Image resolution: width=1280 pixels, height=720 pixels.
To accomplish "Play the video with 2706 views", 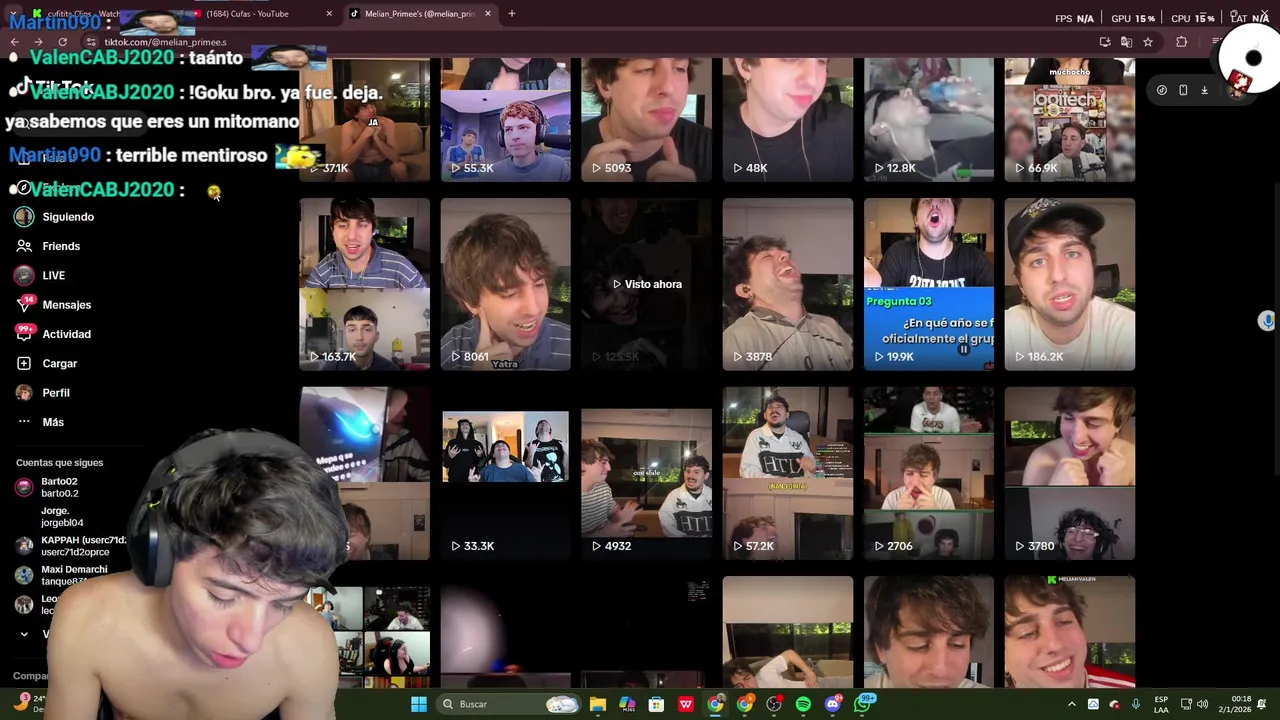I will [x=929, y=474].
